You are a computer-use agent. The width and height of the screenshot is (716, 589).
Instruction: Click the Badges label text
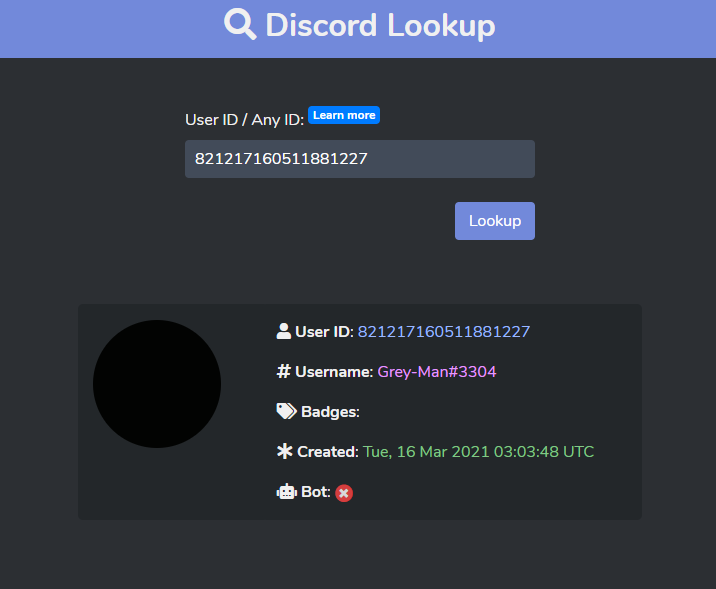[330, 412]
